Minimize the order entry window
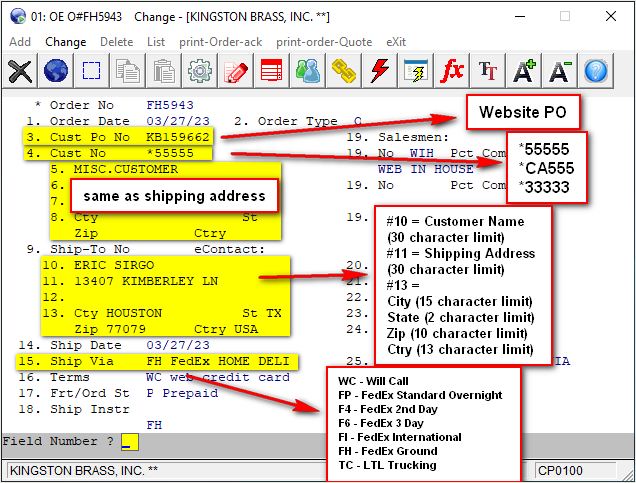 click(520, 17)
